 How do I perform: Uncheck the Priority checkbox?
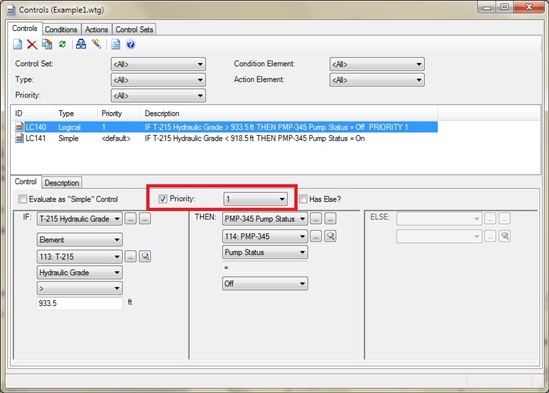[162, 199]
